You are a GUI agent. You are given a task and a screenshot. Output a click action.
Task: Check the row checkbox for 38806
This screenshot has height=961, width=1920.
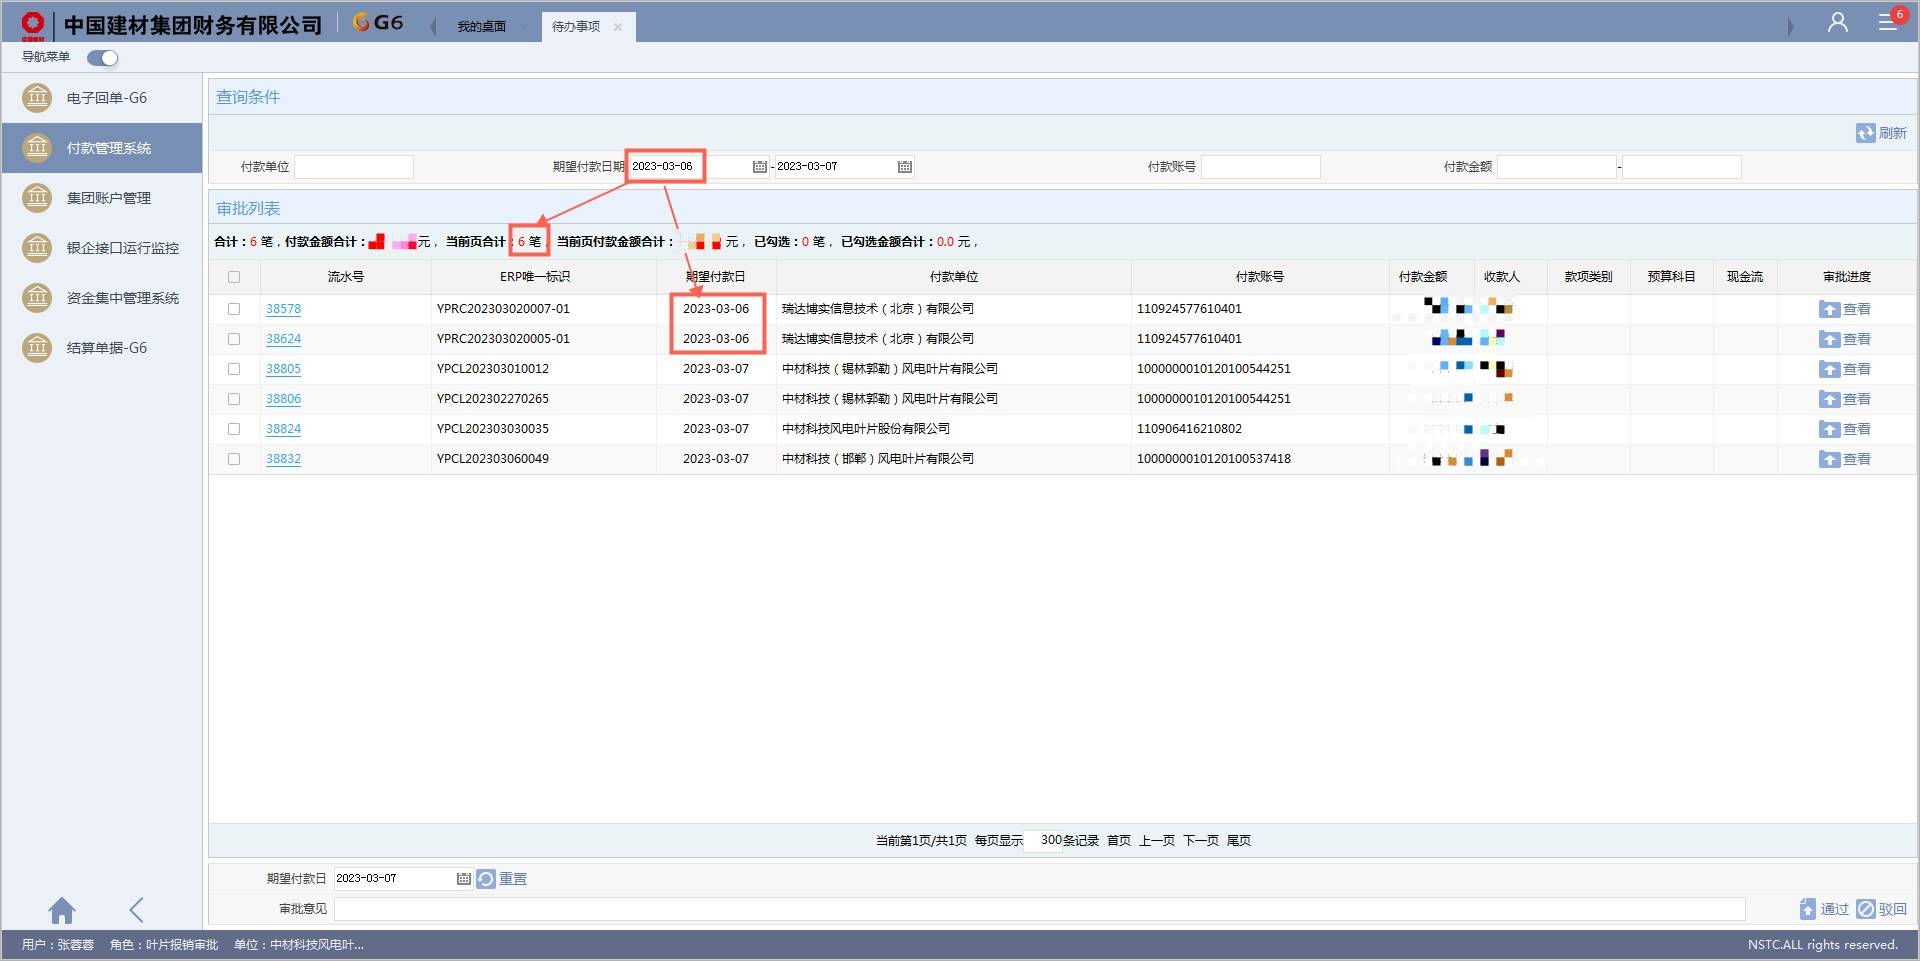(x=234, y=399)
